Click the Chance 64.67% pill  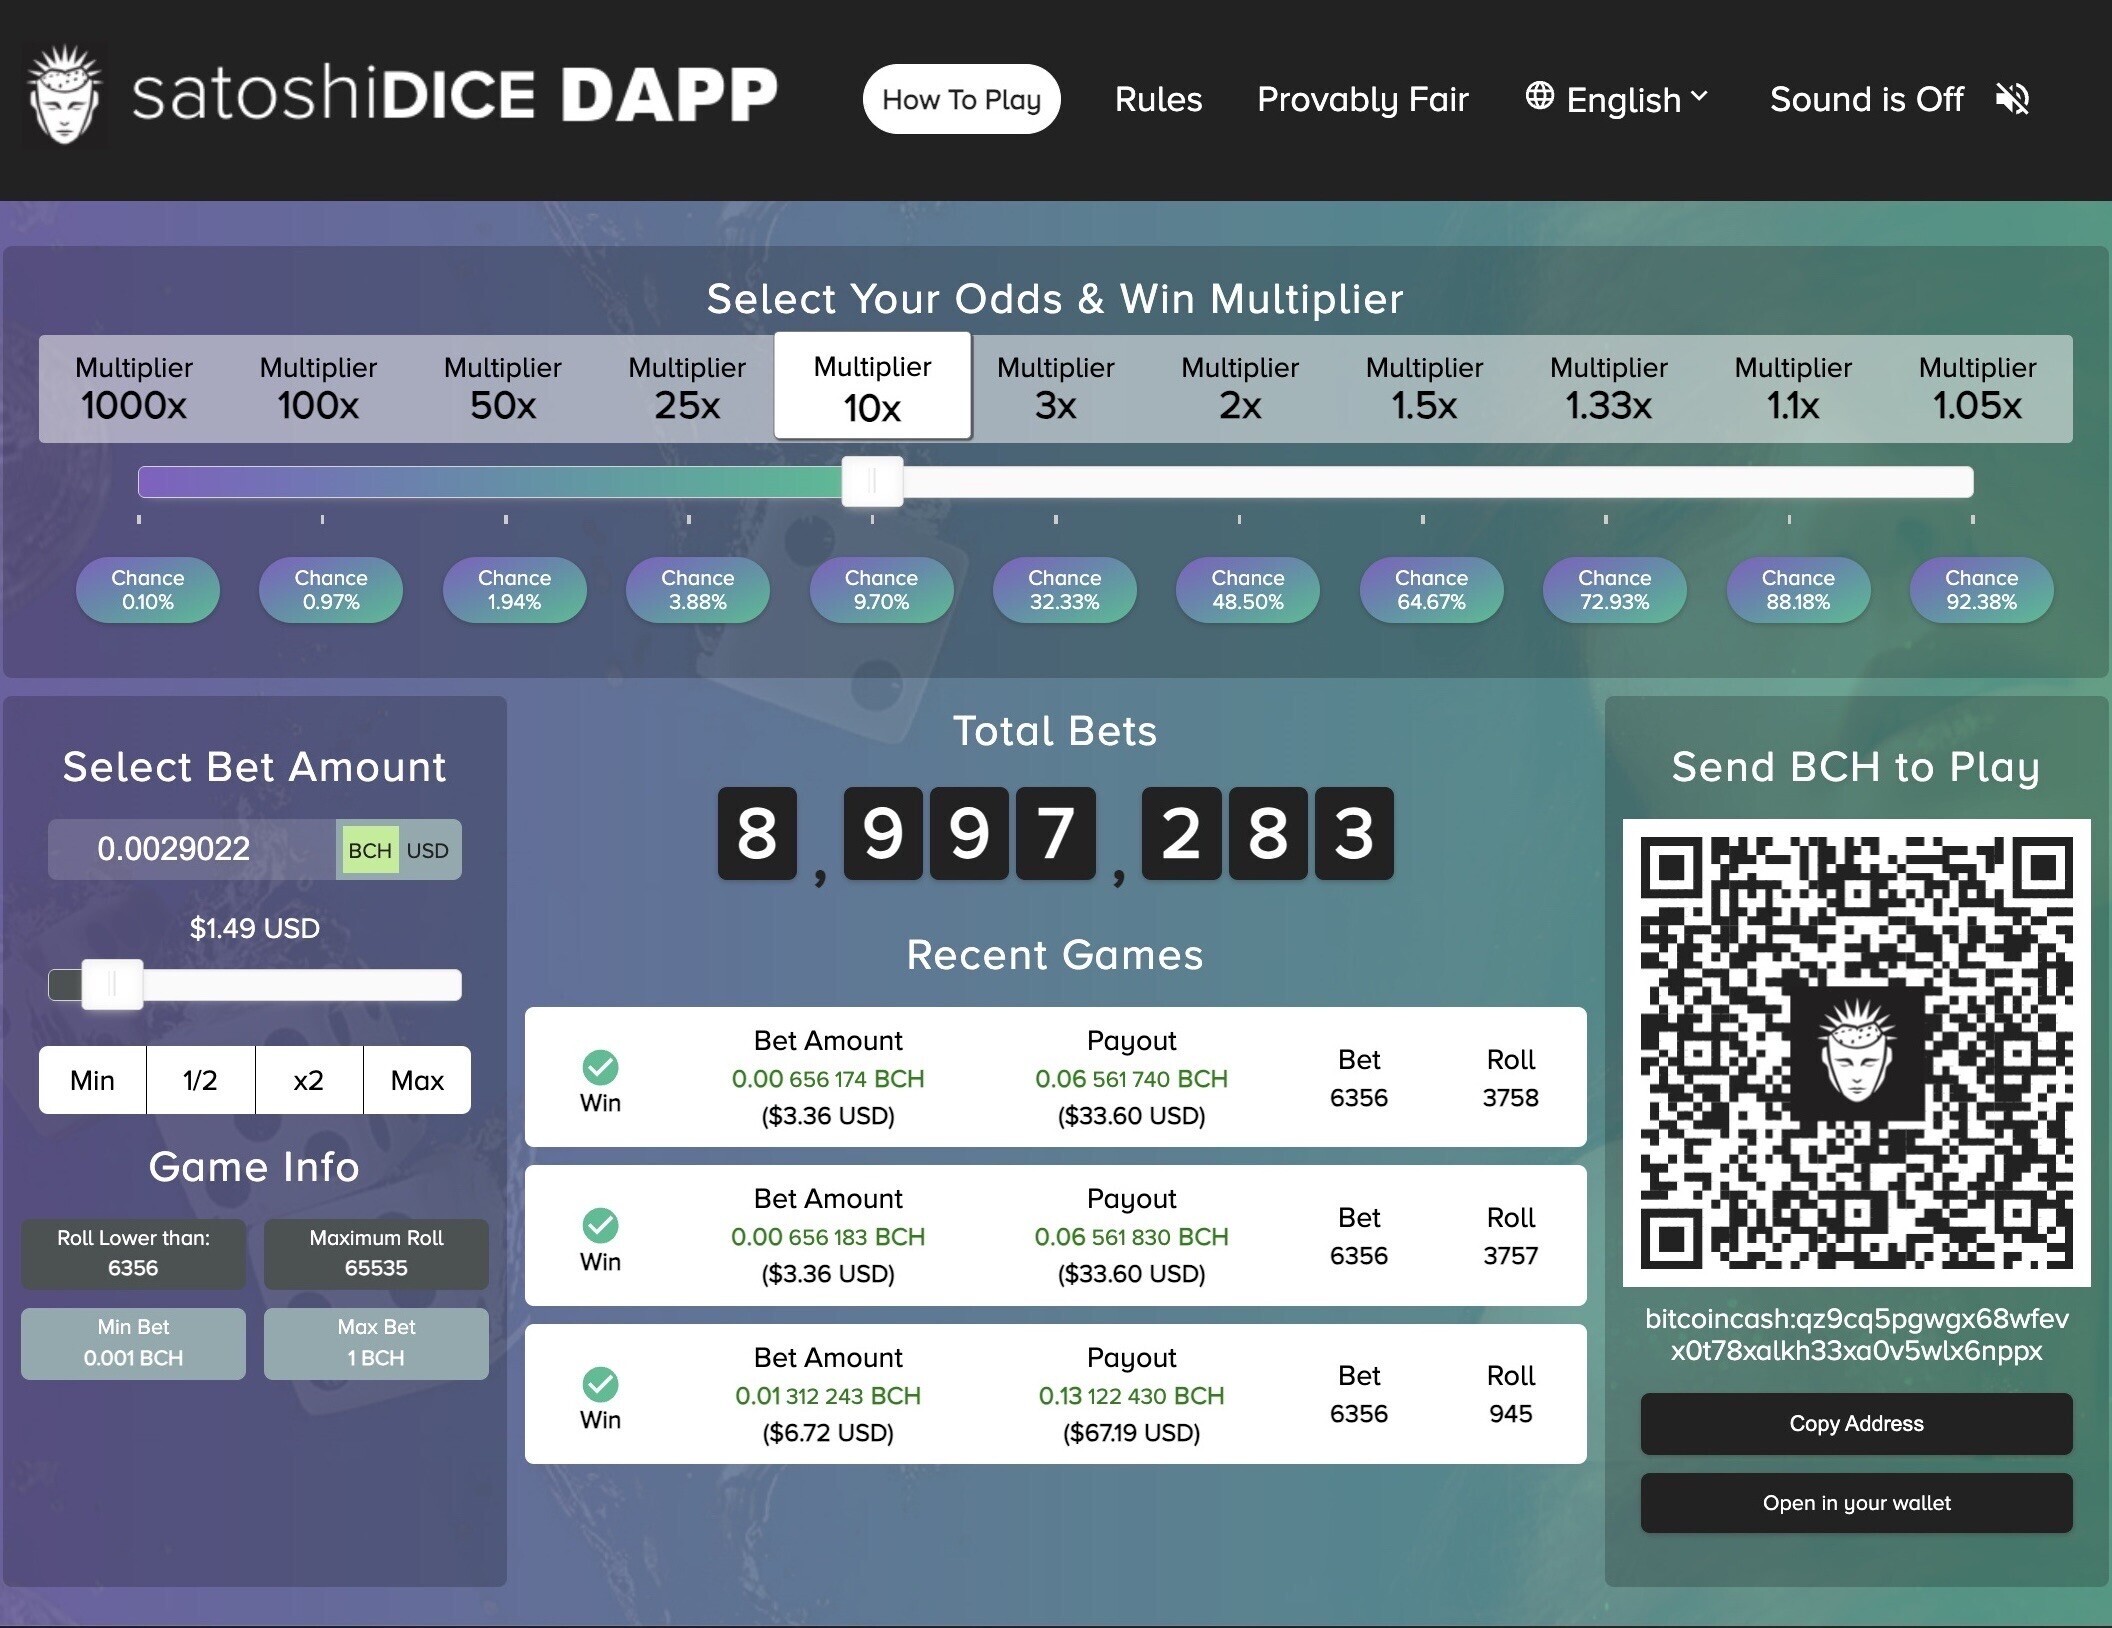tap(1431, 590)
